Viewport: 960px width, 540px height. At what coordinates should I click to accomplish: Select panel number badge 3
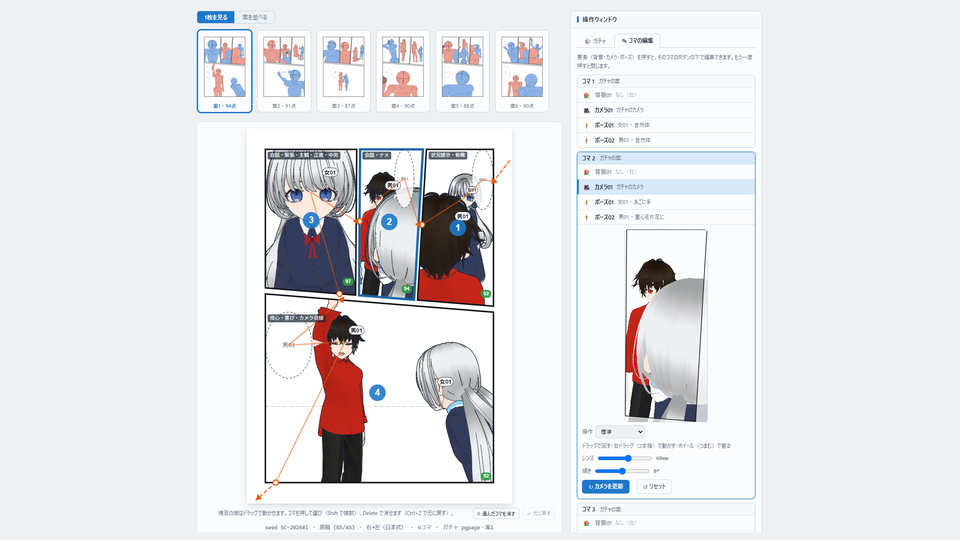pos(311,220)
